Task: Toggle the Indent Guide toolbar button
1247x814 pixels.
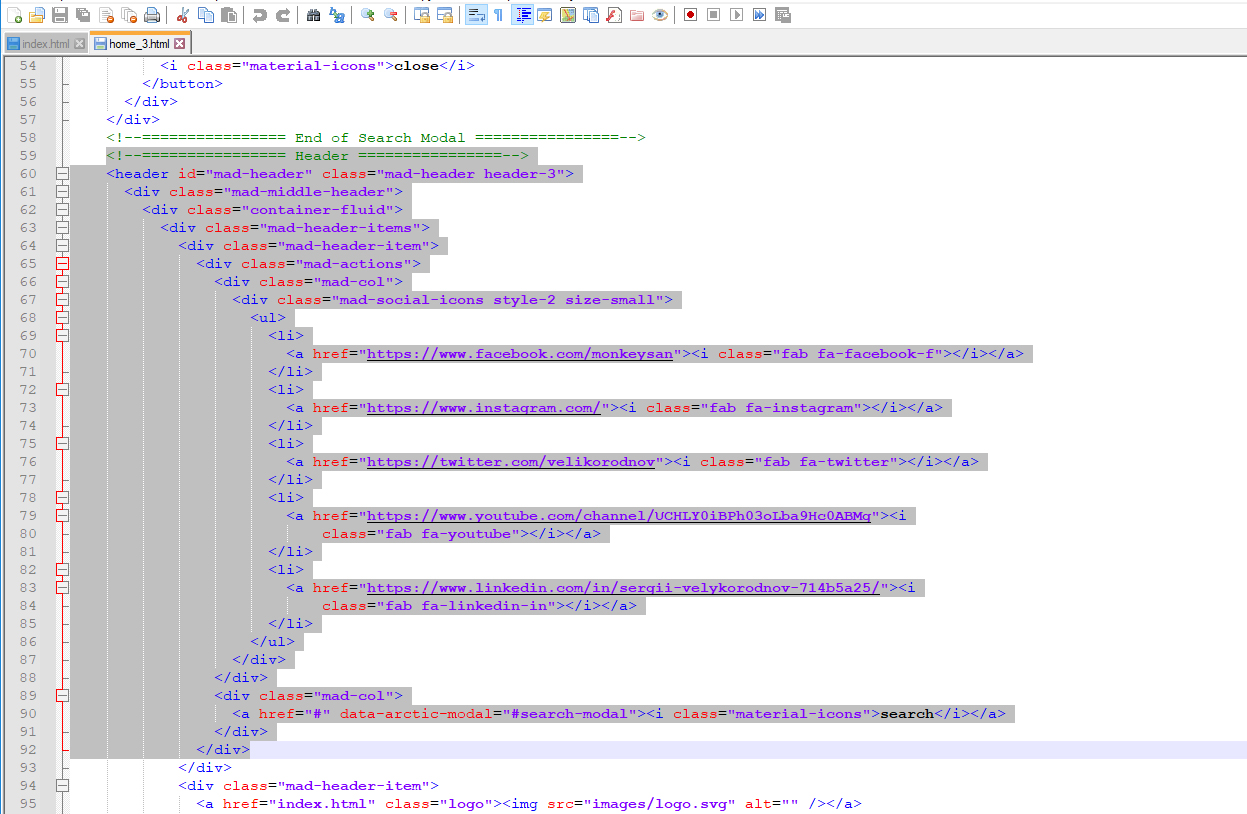Action: (523, 15)
